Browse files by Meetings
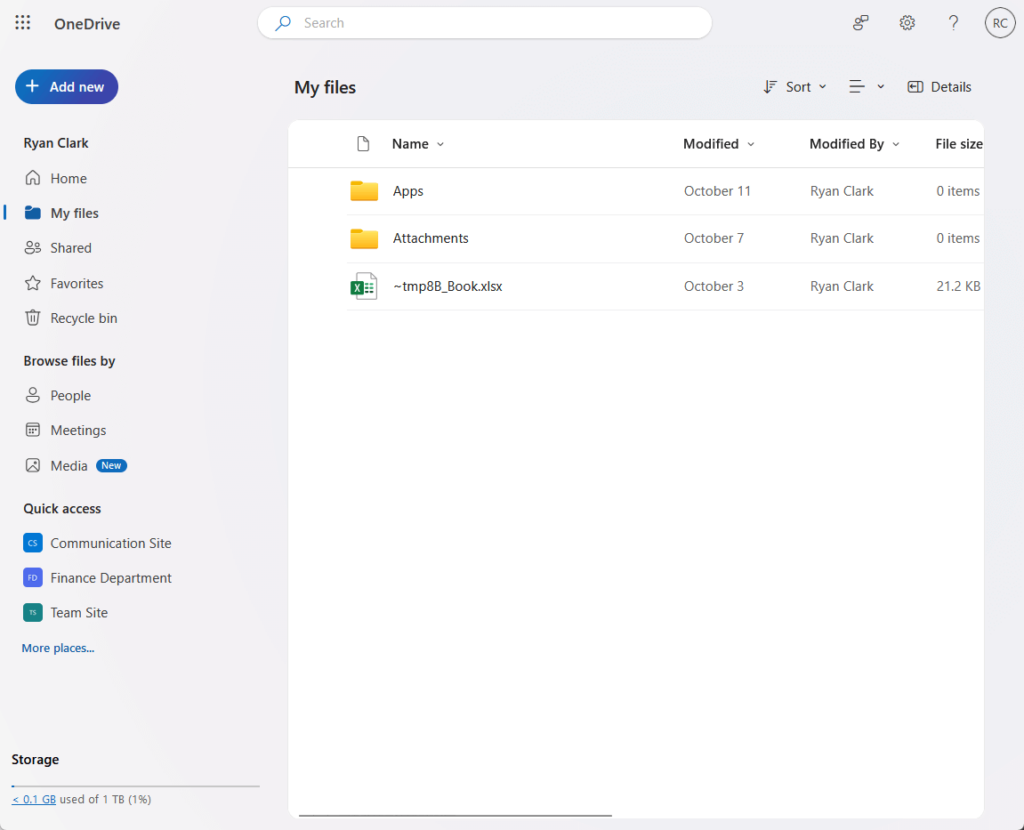This screenshot has height=830, width=1024. pos(78,430)
